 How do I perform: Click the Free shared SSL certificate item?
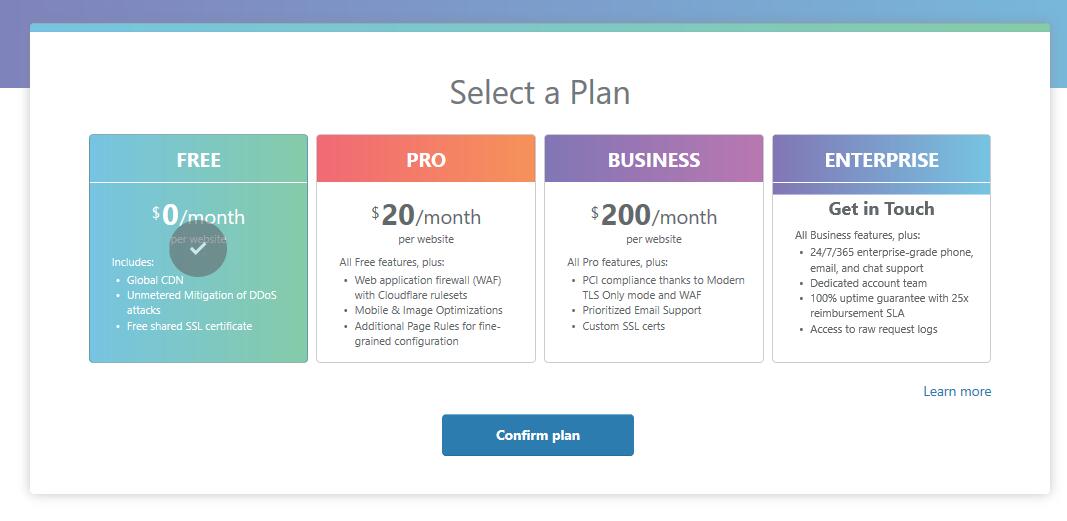[189, 326]
